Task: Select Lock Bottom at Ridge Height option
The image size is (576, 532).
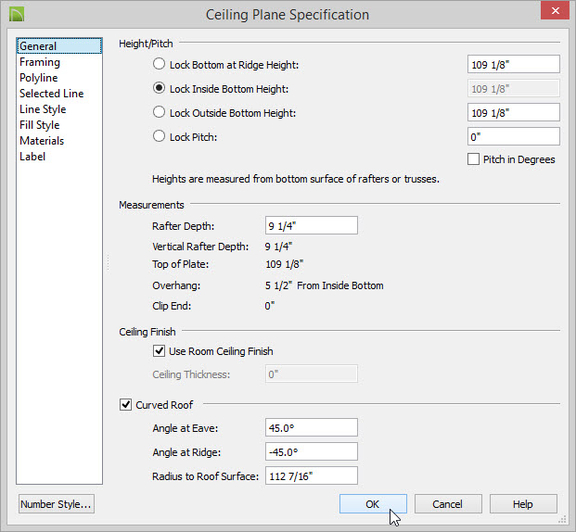Action: click(159, 64)
